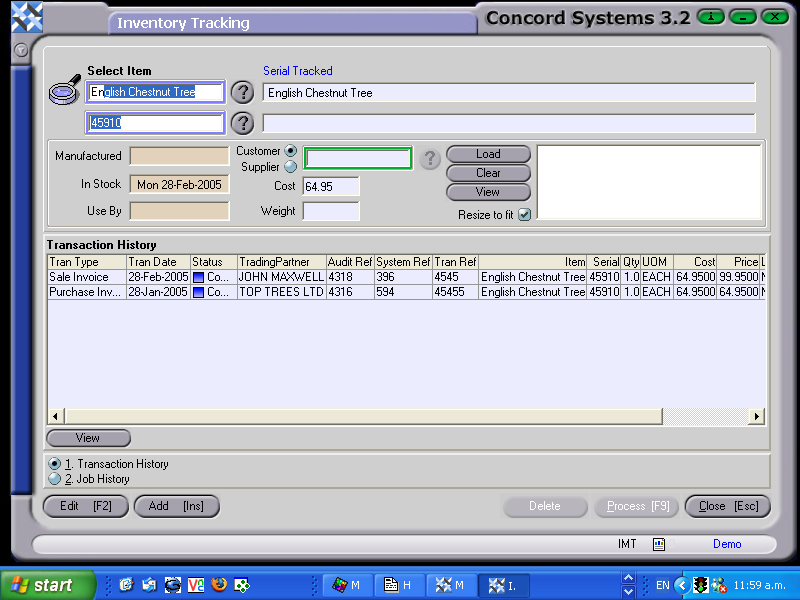Click the circular arrow icon in left sidebar
The height and width of the screenshot is (600, 800).
point(19,48)
